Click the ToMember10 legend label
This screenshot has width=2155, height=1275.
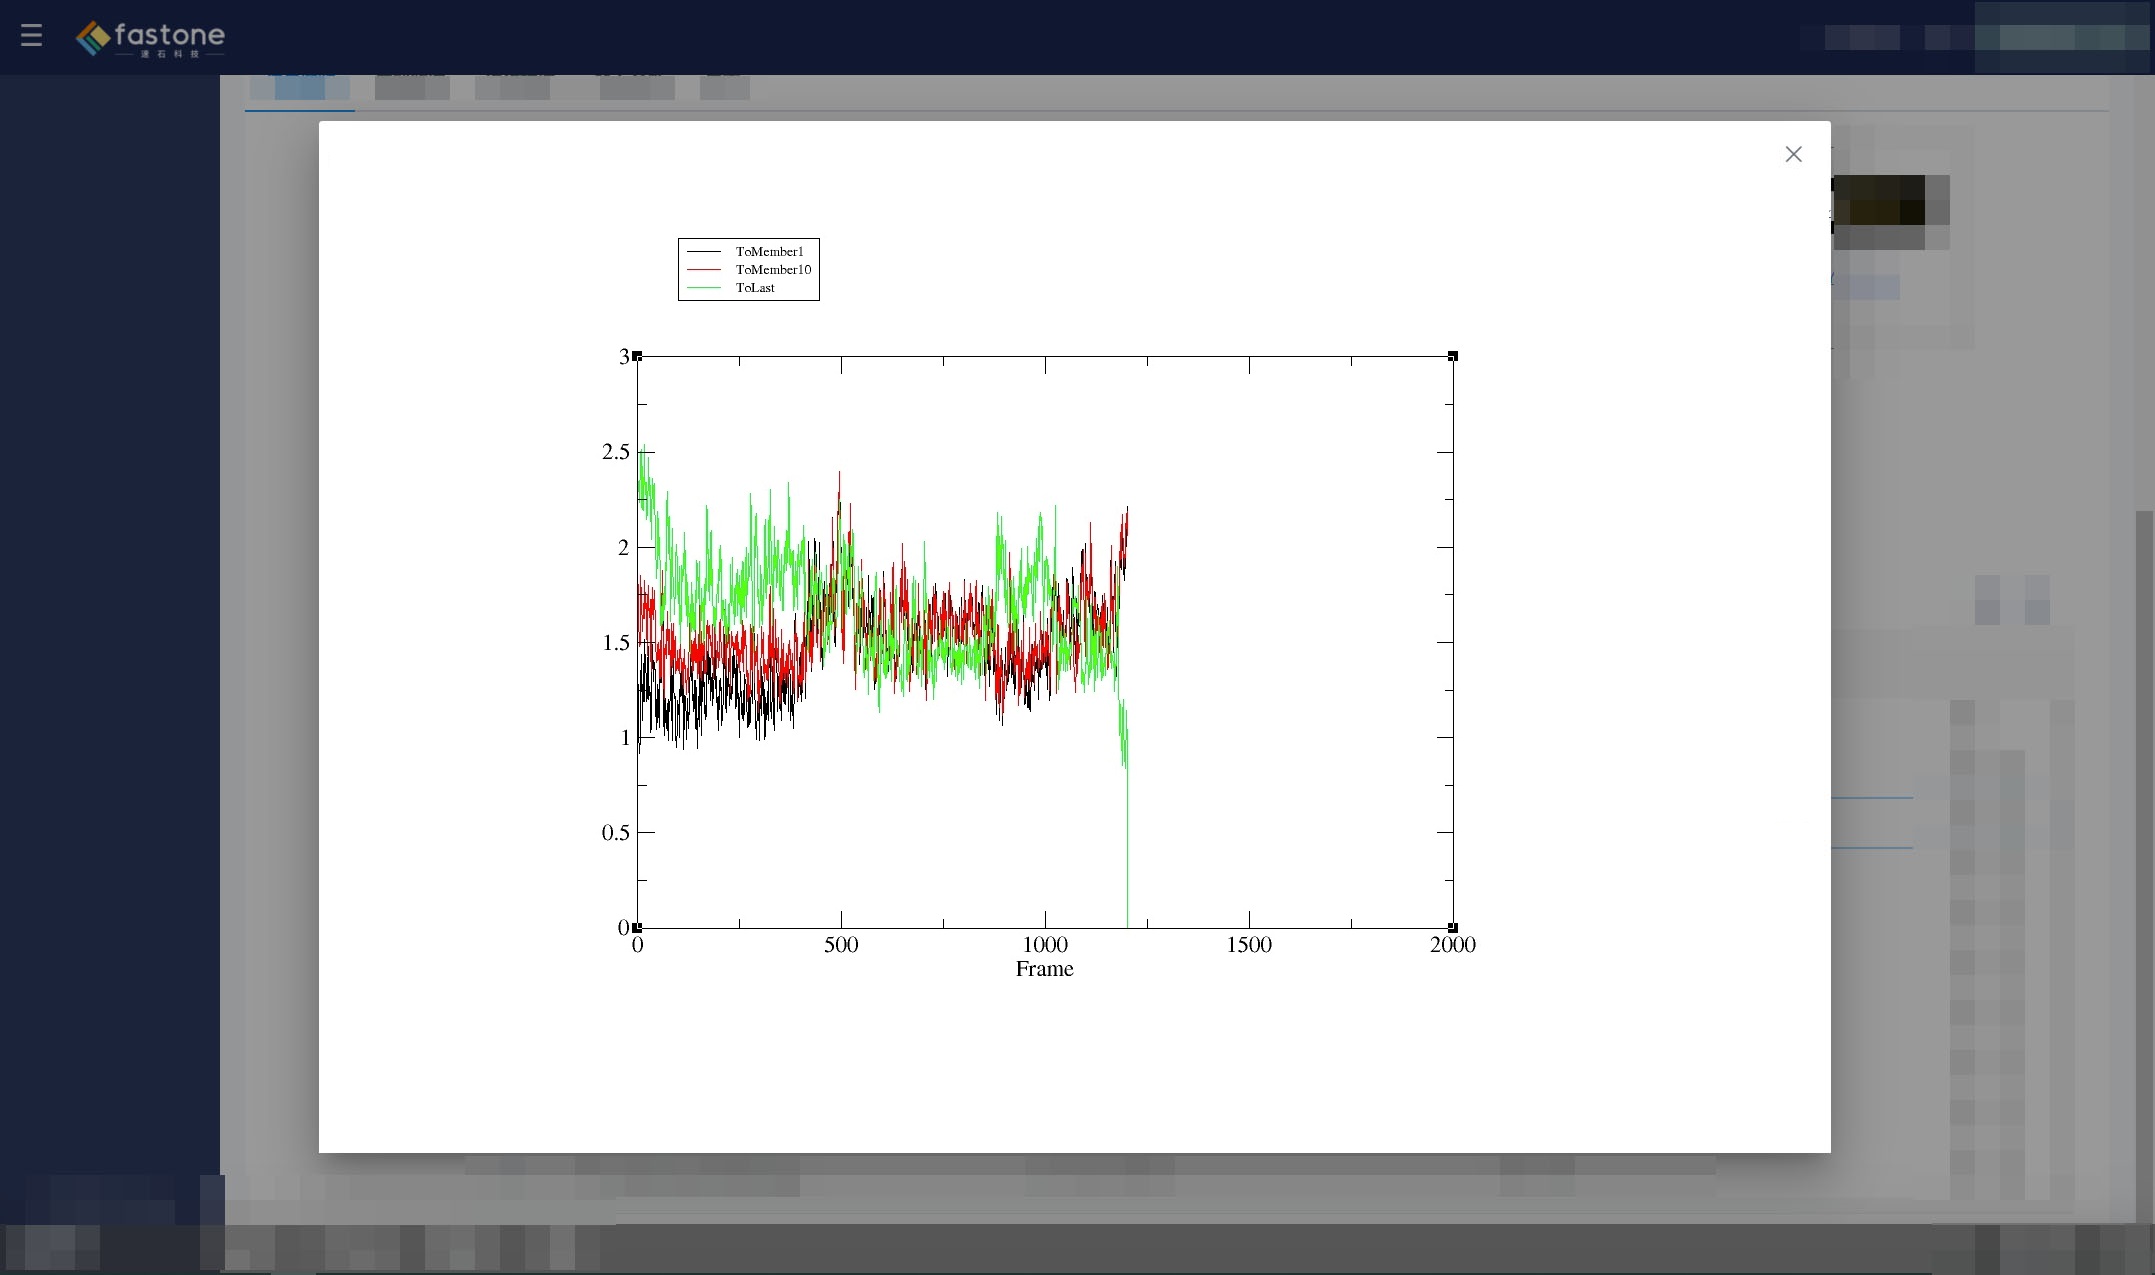(773, 270)
